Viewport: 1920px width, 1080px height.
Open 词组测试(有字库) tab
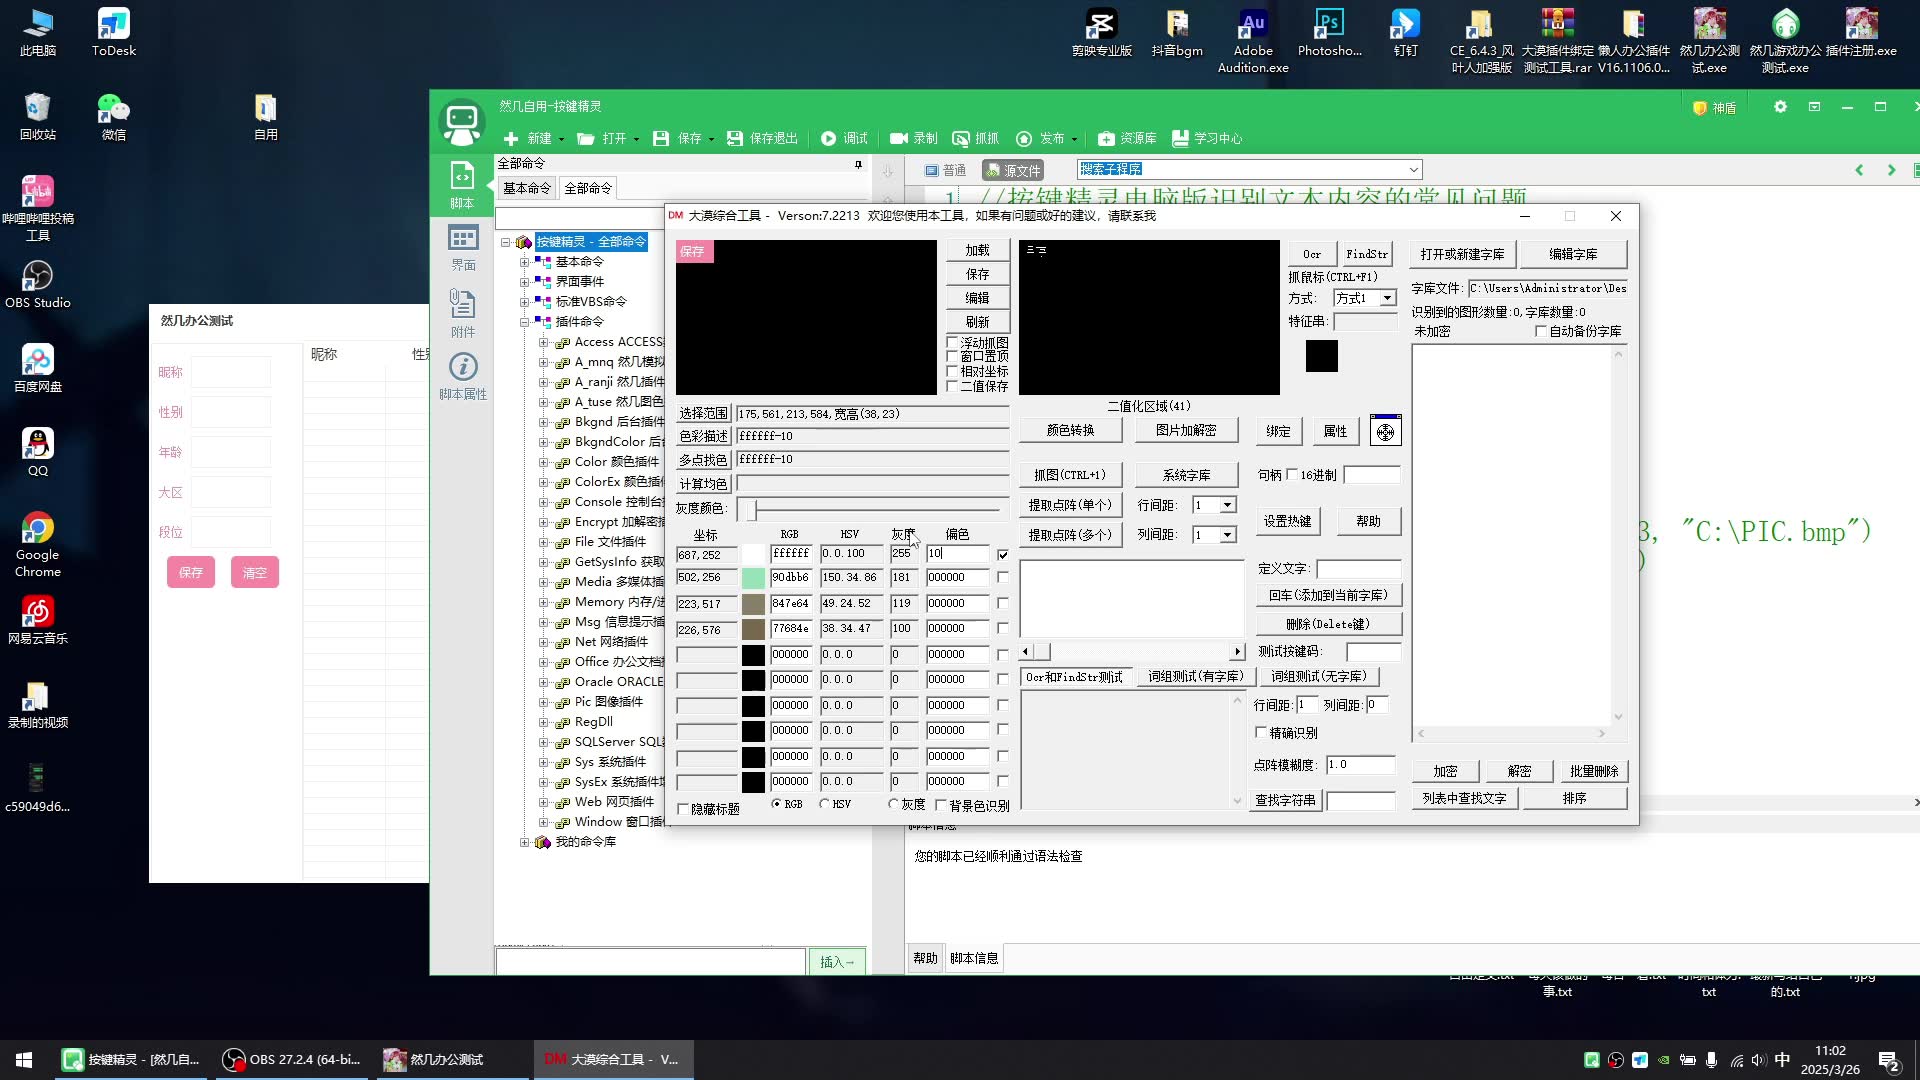pos(1195,677)
